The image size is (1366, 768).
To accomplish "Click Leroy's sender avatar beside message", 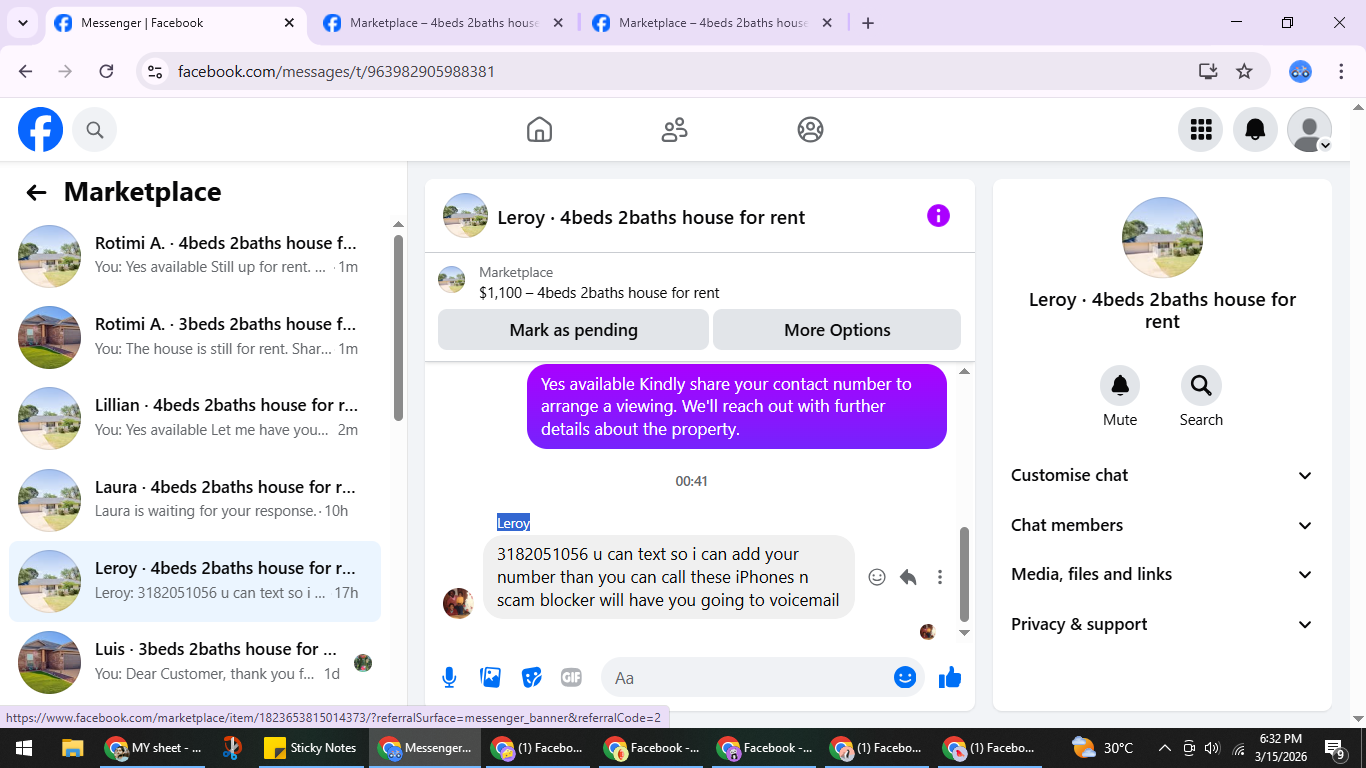I will [x=458, y=603].
